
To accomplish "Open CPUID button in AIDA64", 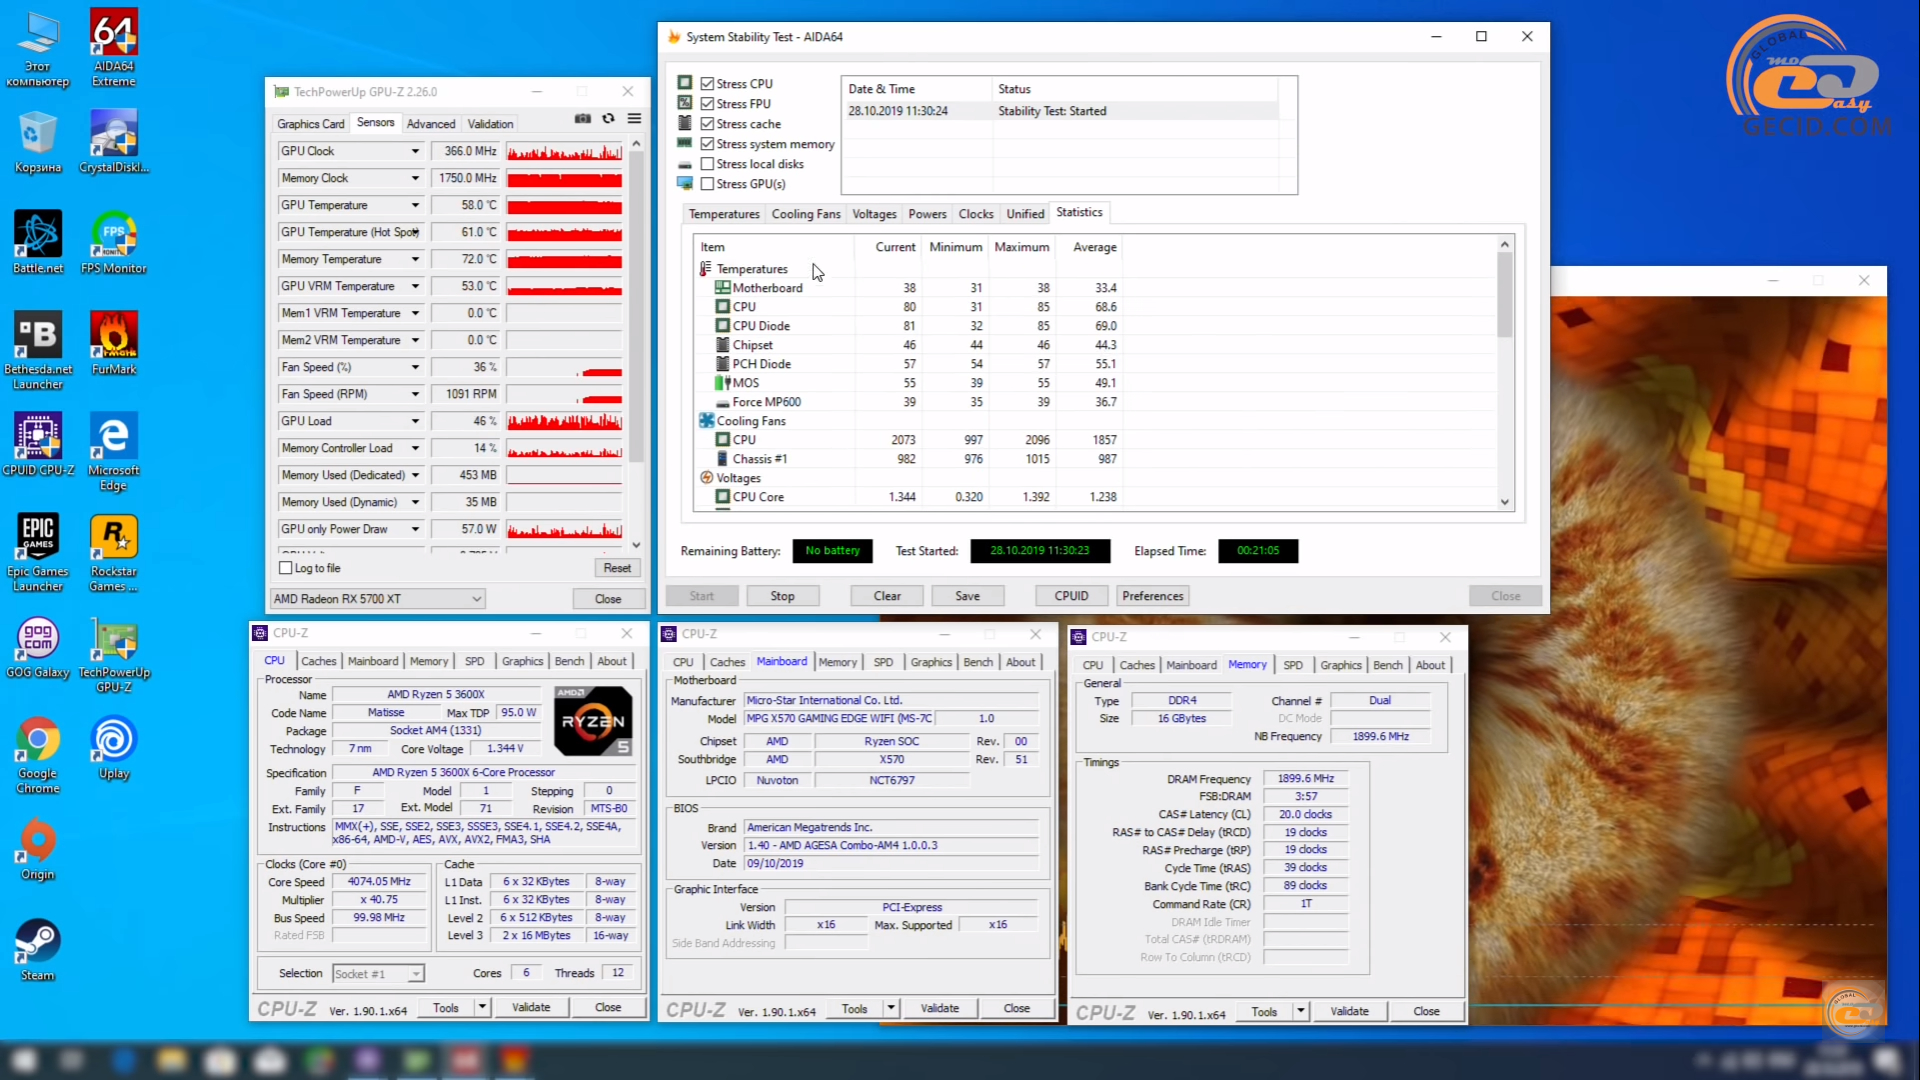I will tap(1071, 596).
